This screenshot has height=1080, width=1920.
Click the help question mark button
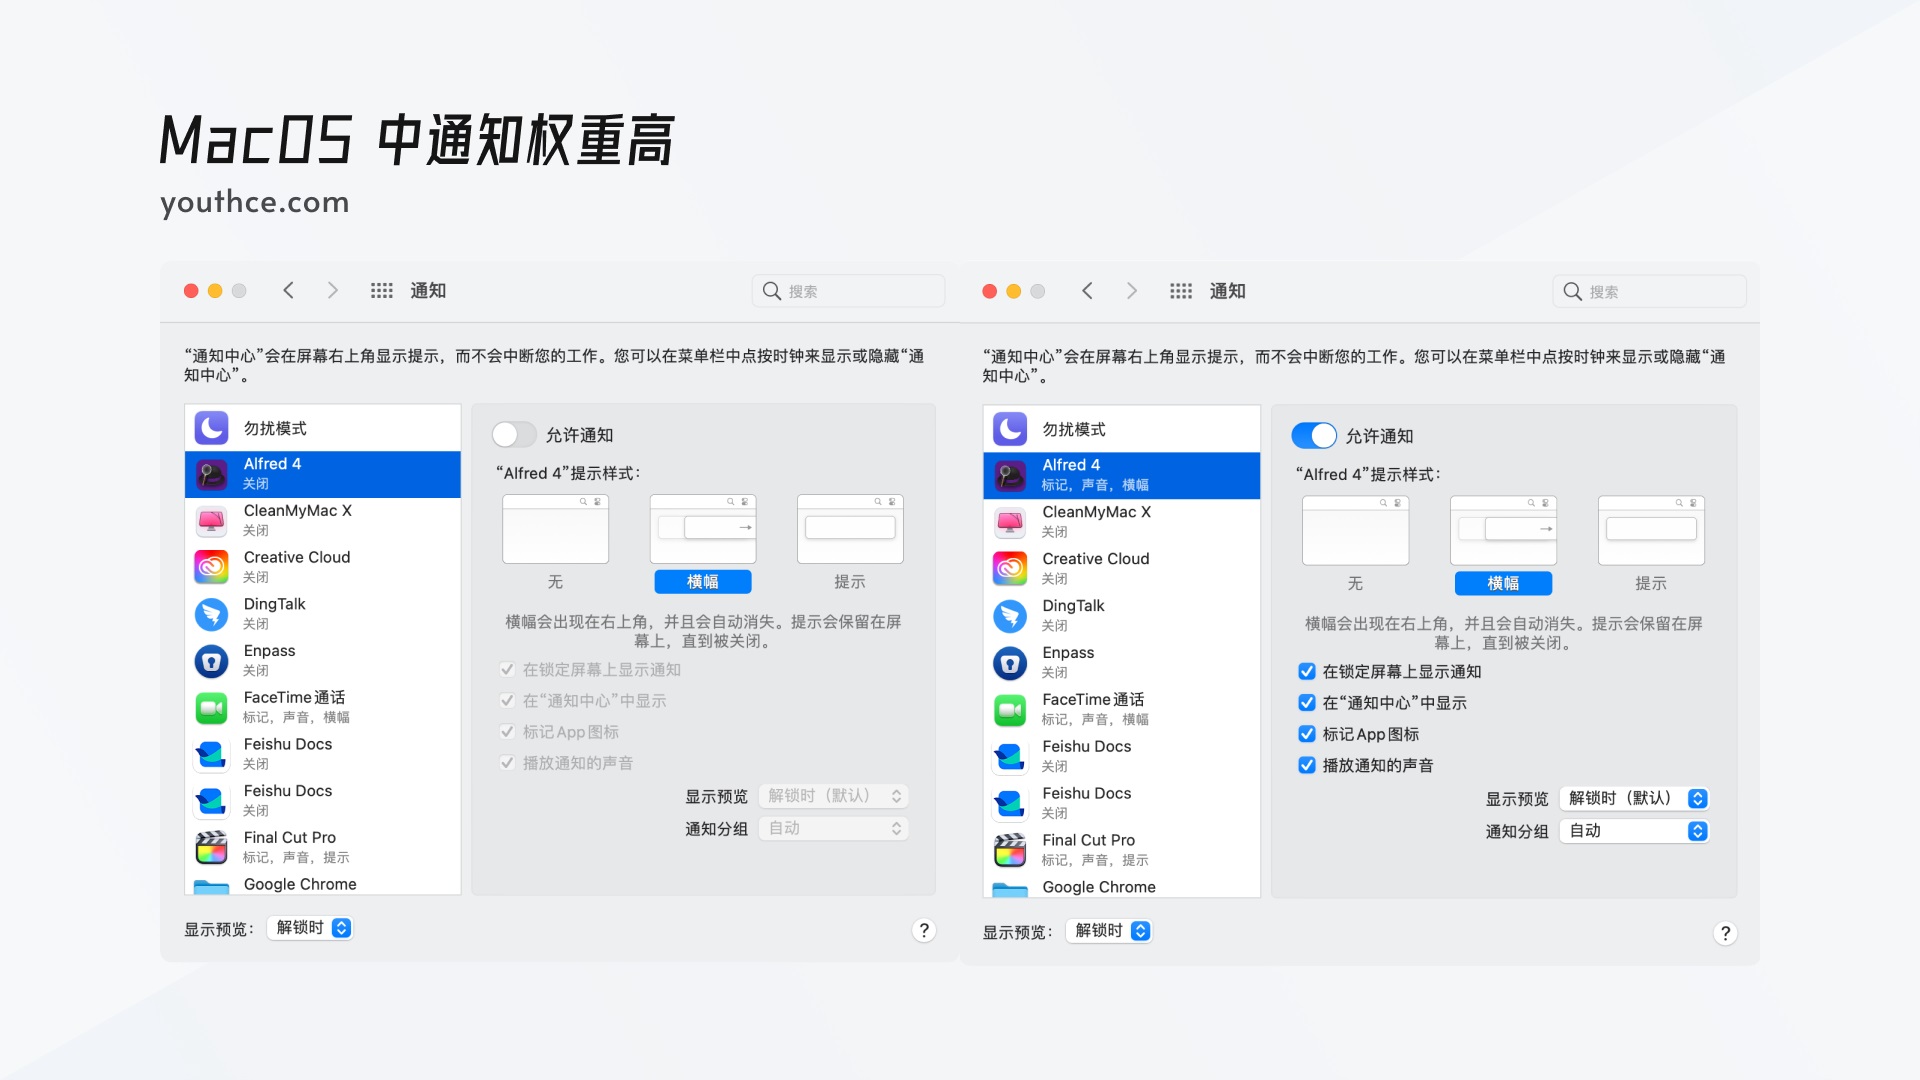(924, 930)
